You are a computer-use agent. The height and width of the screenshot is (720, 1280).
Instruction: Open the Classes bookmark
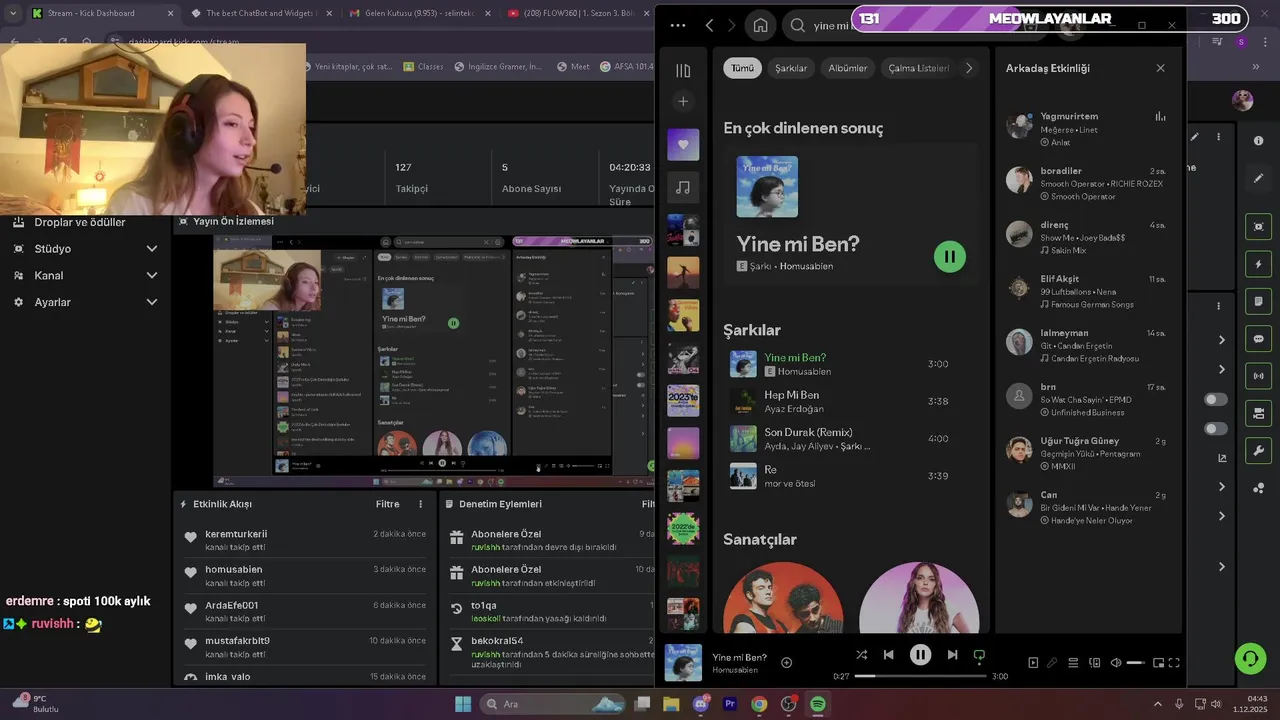coord(423,67)
